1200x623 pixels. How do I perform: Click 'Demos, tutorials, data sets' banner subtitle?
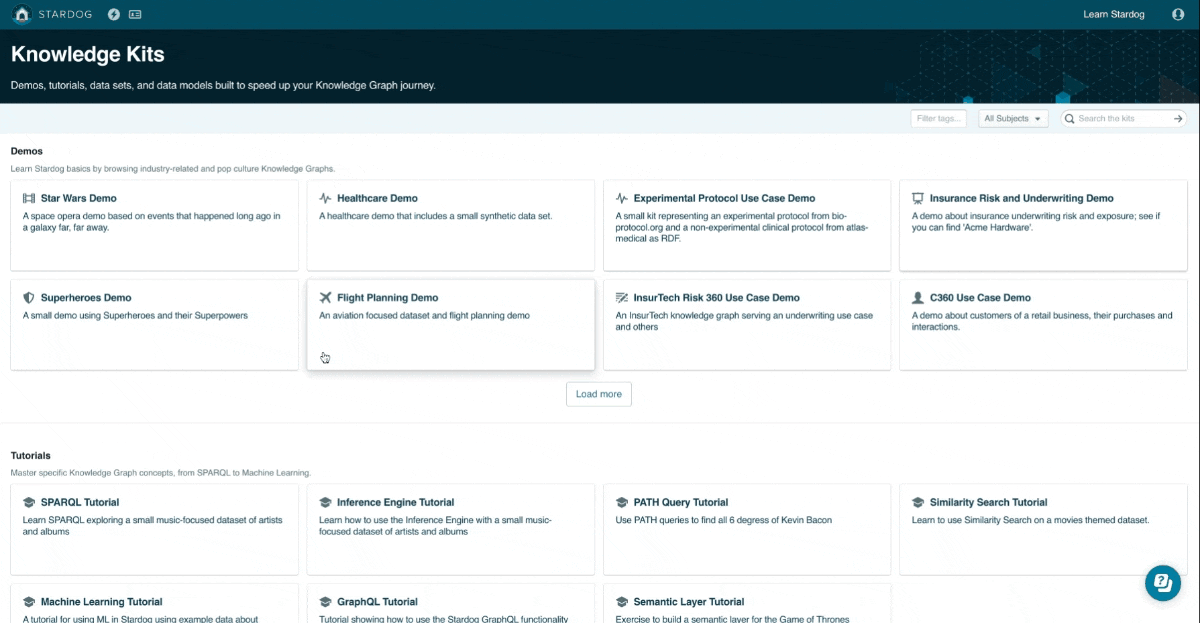(x=223, y=85)
